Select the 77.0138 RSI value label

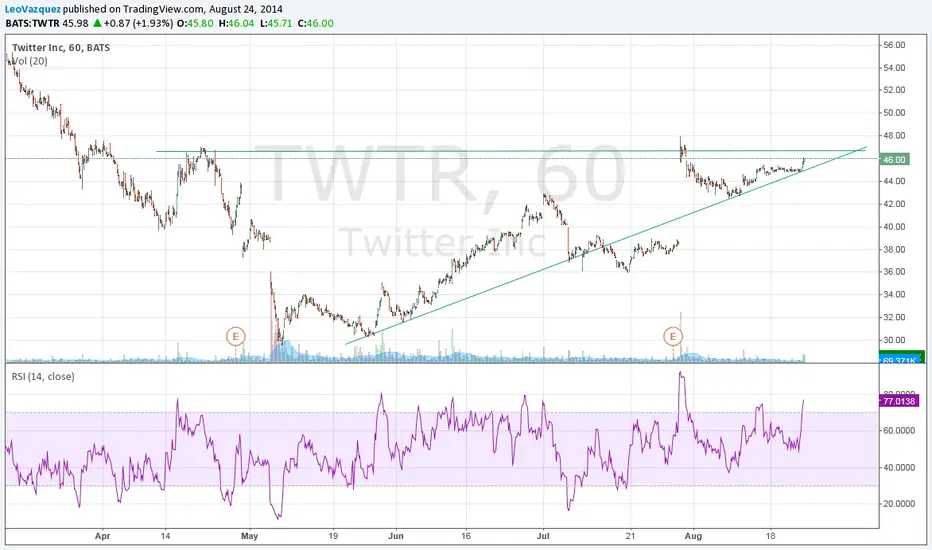click(899, 401)
